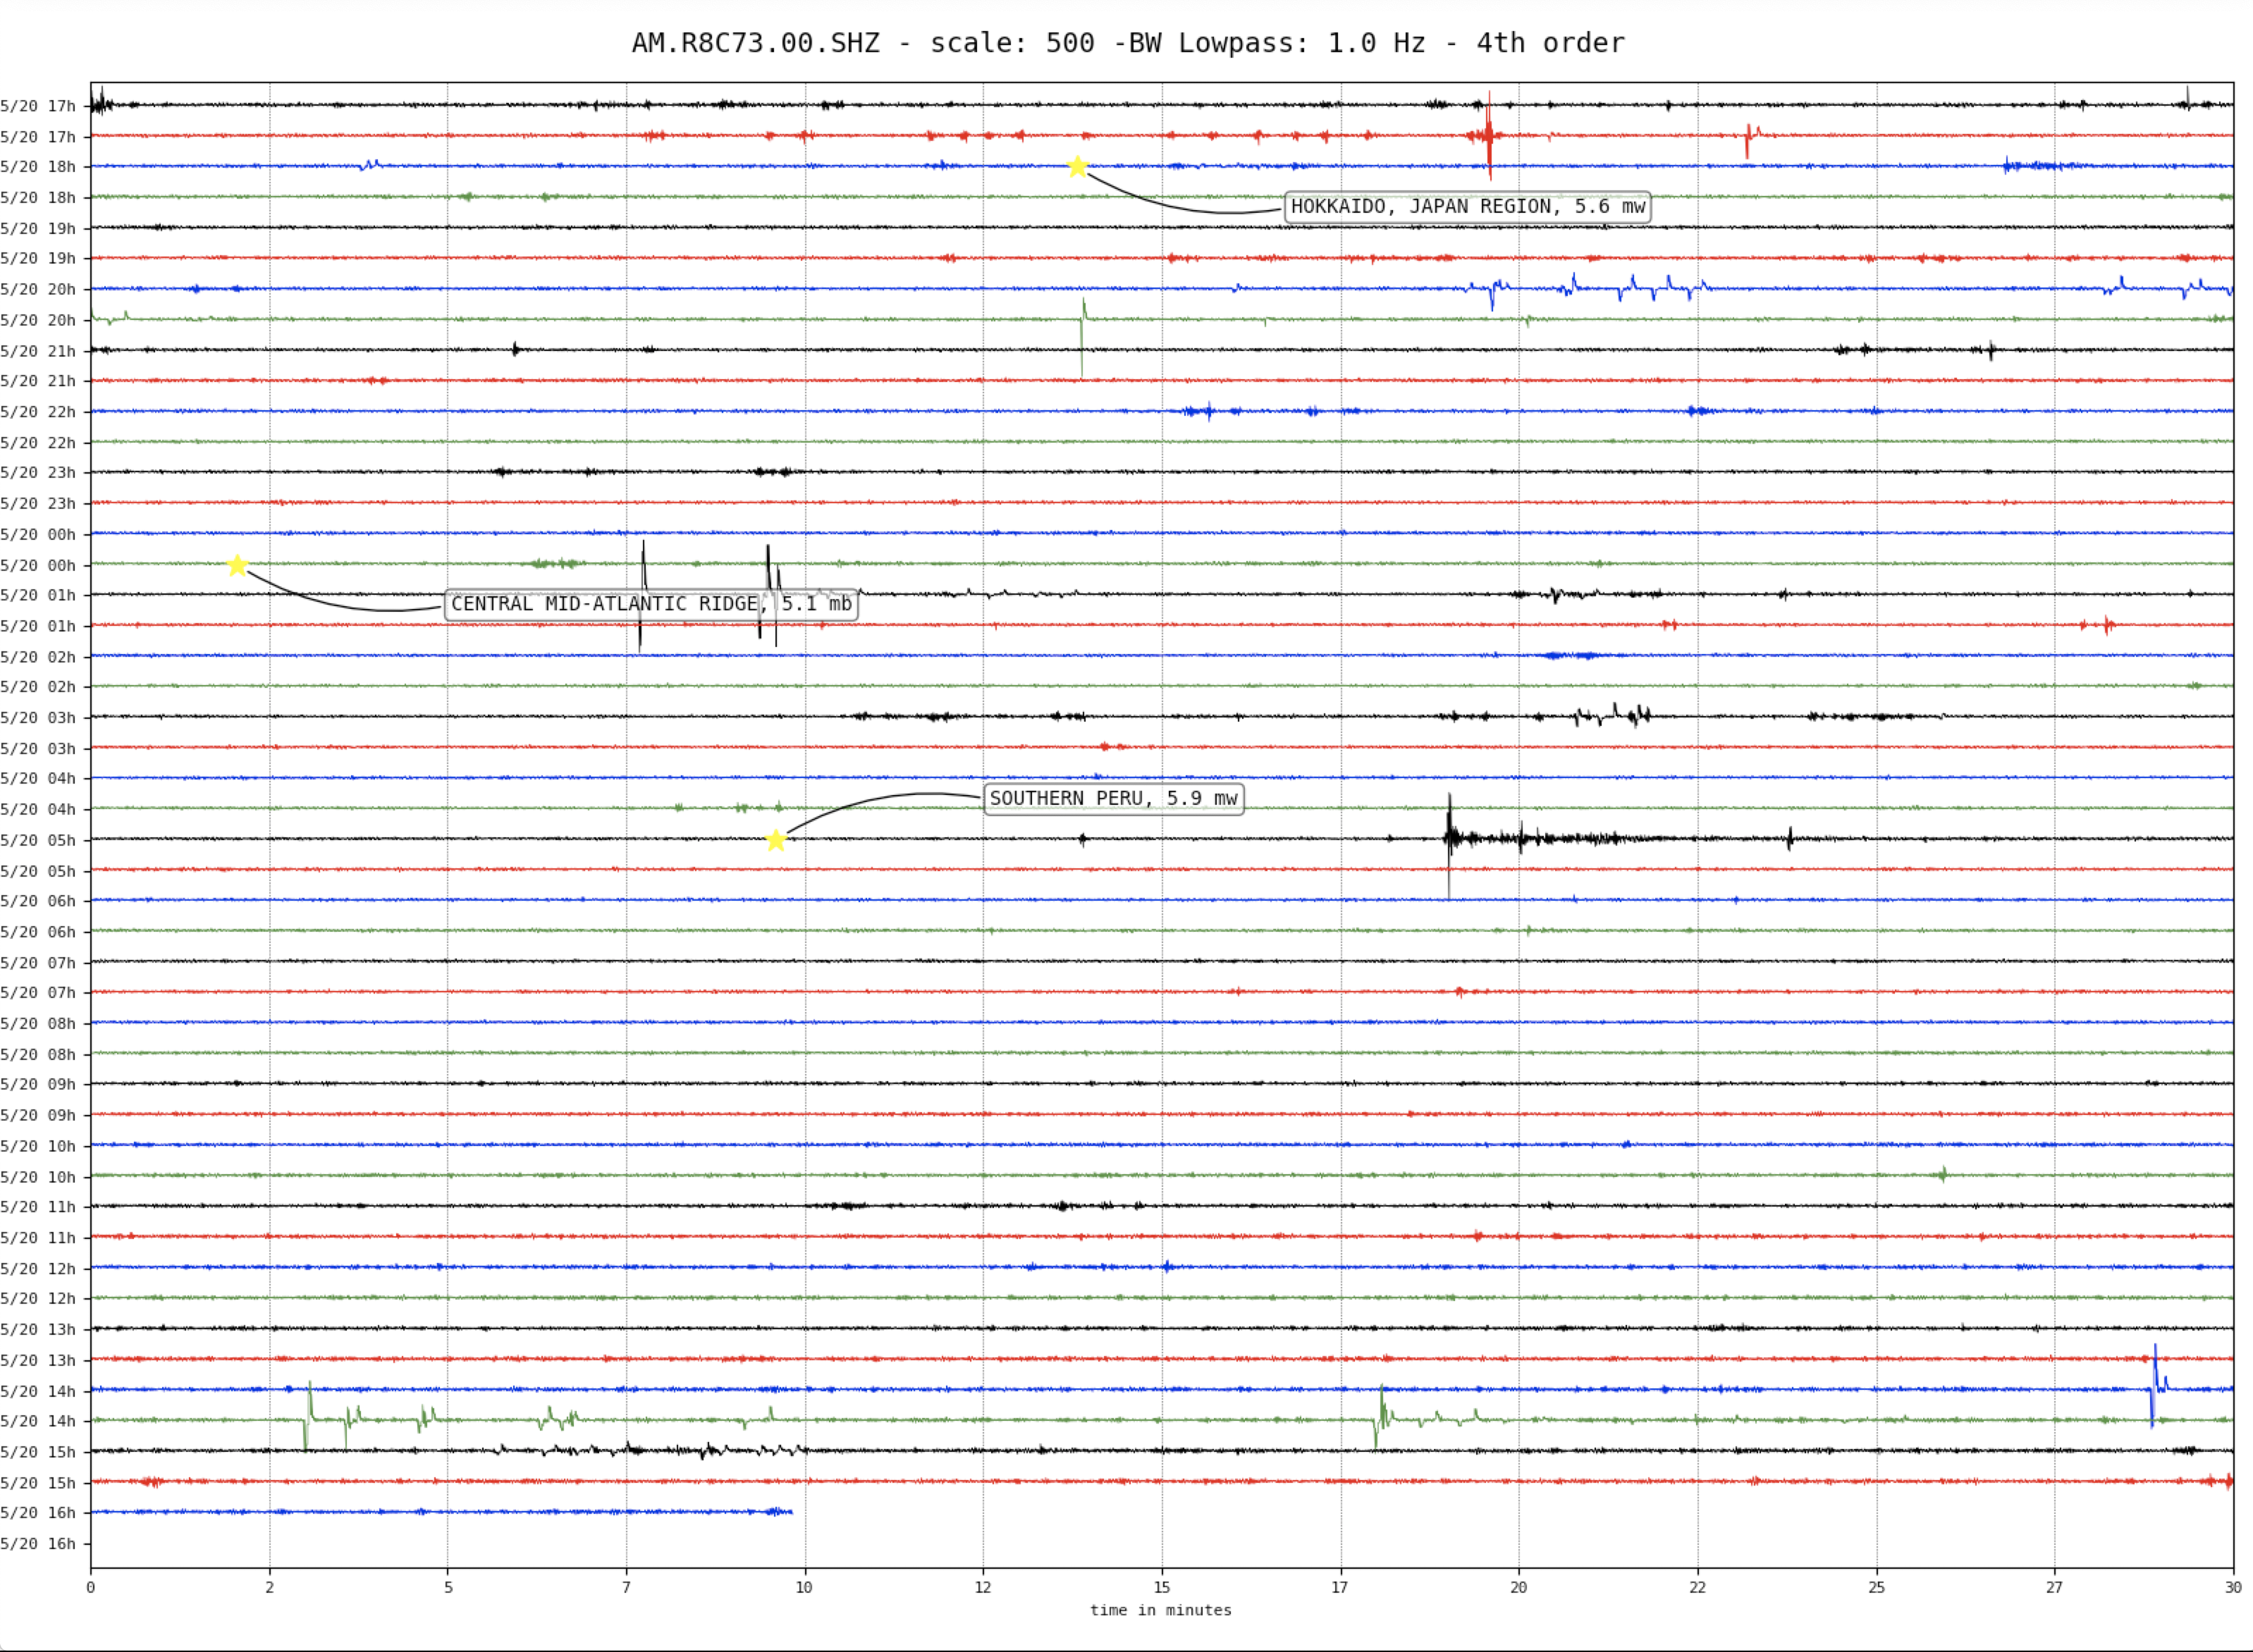Click x-axis tick label '25'
2253x1652 pixels.
[x=1876, y=1587]
